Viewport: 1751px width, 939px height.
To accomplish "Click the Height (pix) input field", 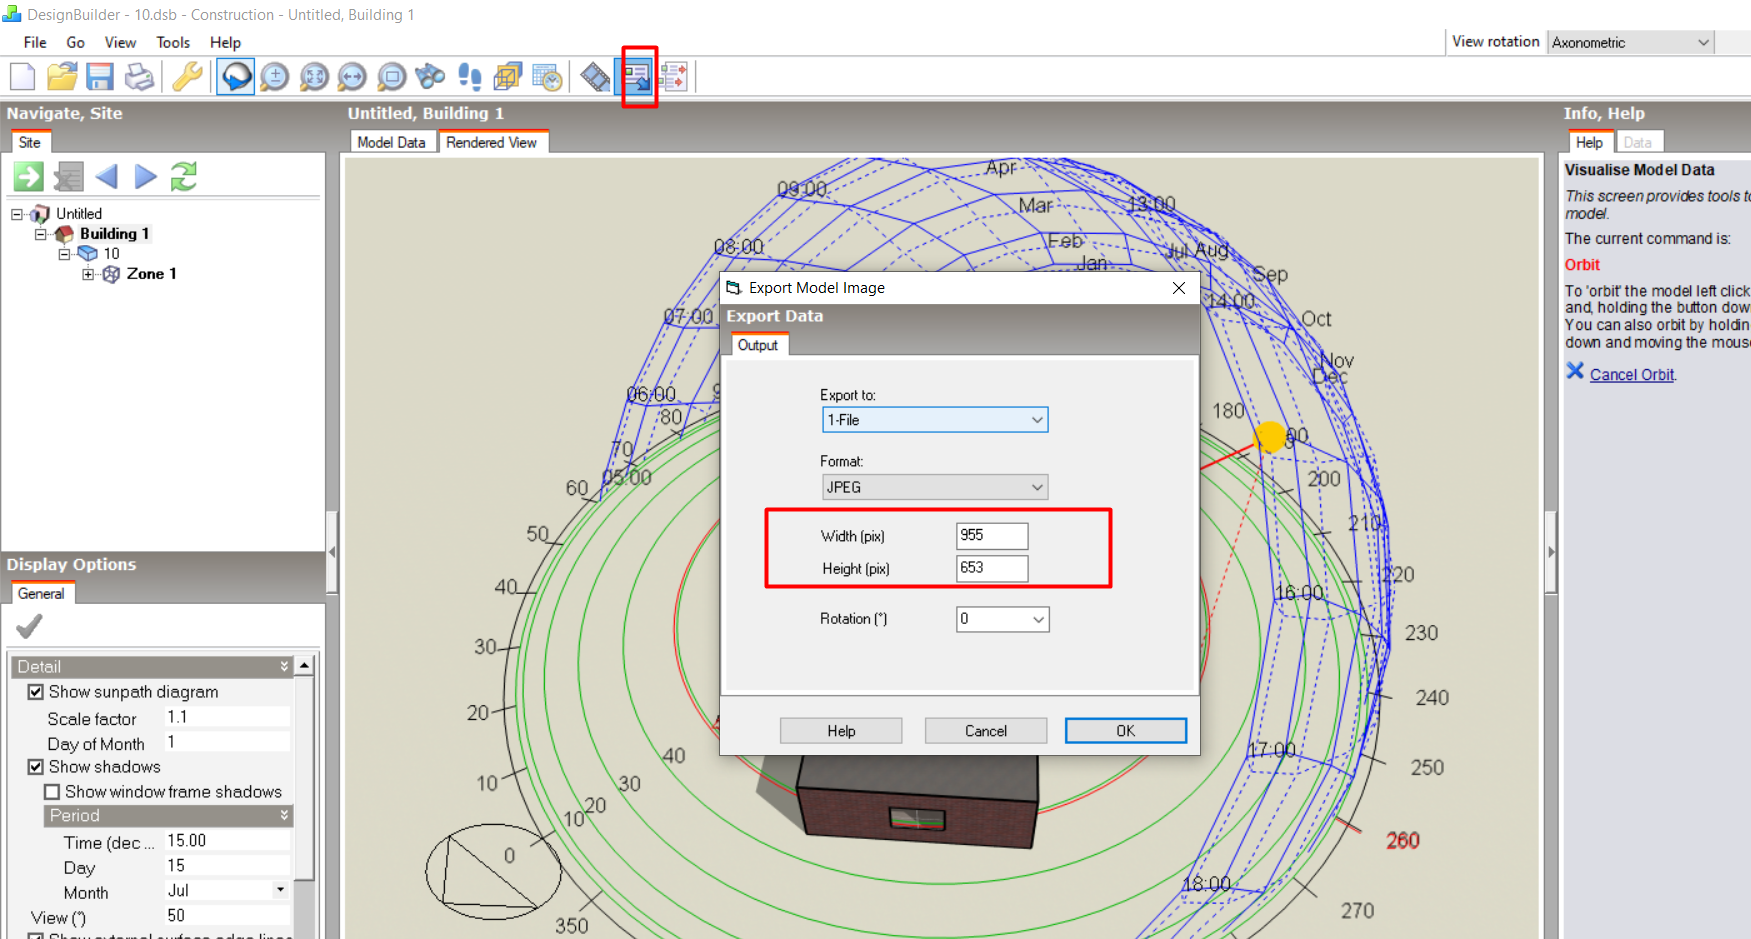I will (x=992, y=568).
